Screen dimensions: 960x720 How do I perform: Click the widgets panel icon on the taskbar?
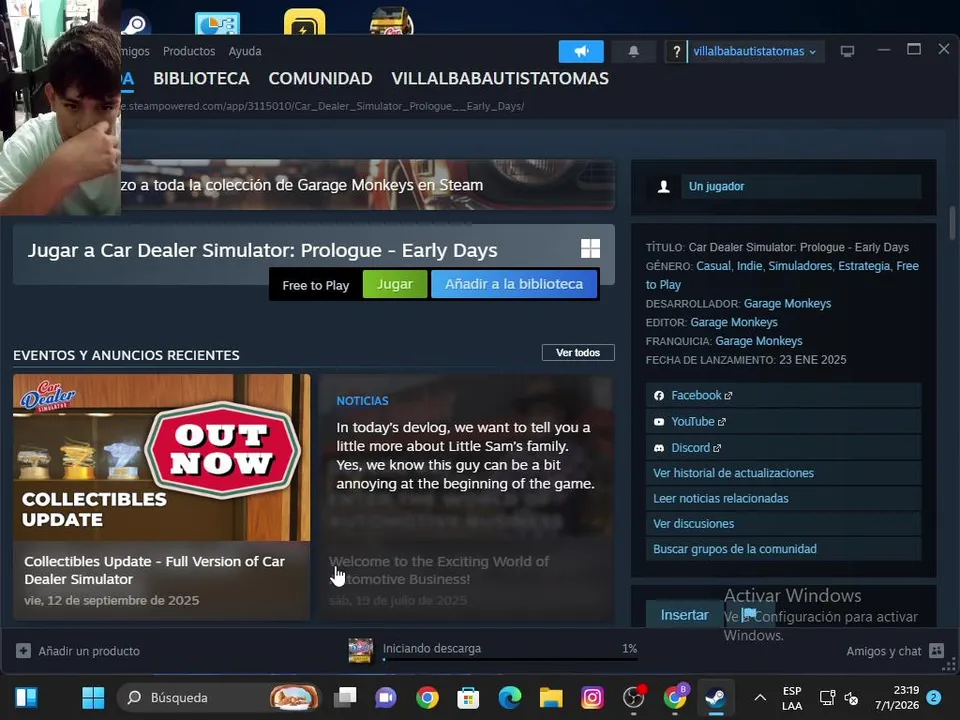(x=26, y=697)
